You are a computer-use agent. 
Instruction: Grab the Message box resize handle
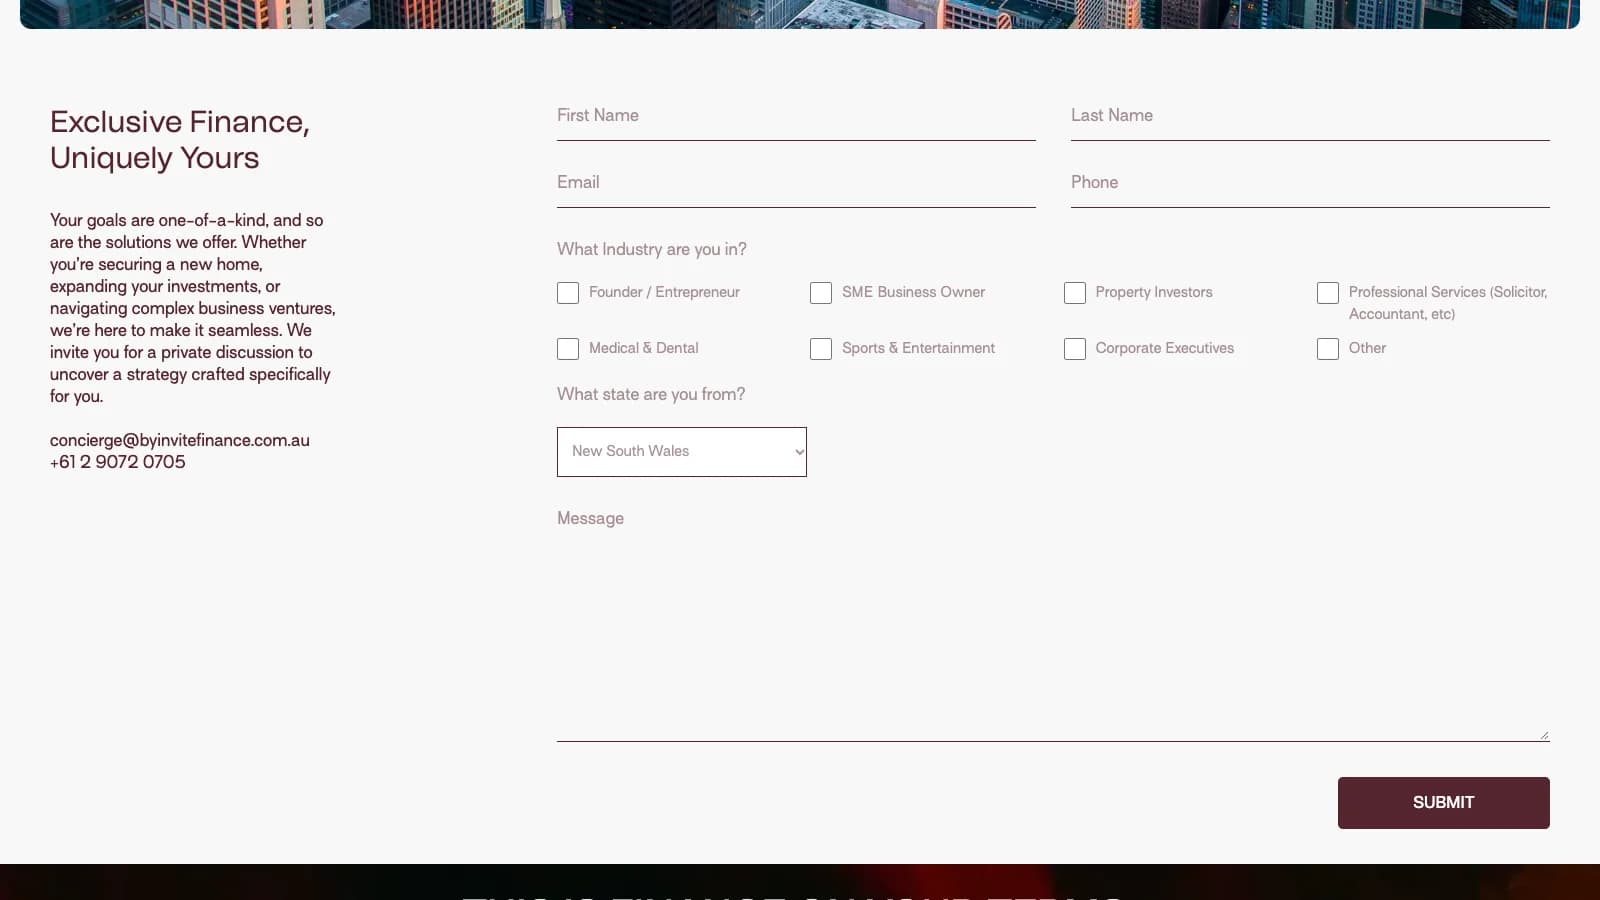click(1544, 735)
